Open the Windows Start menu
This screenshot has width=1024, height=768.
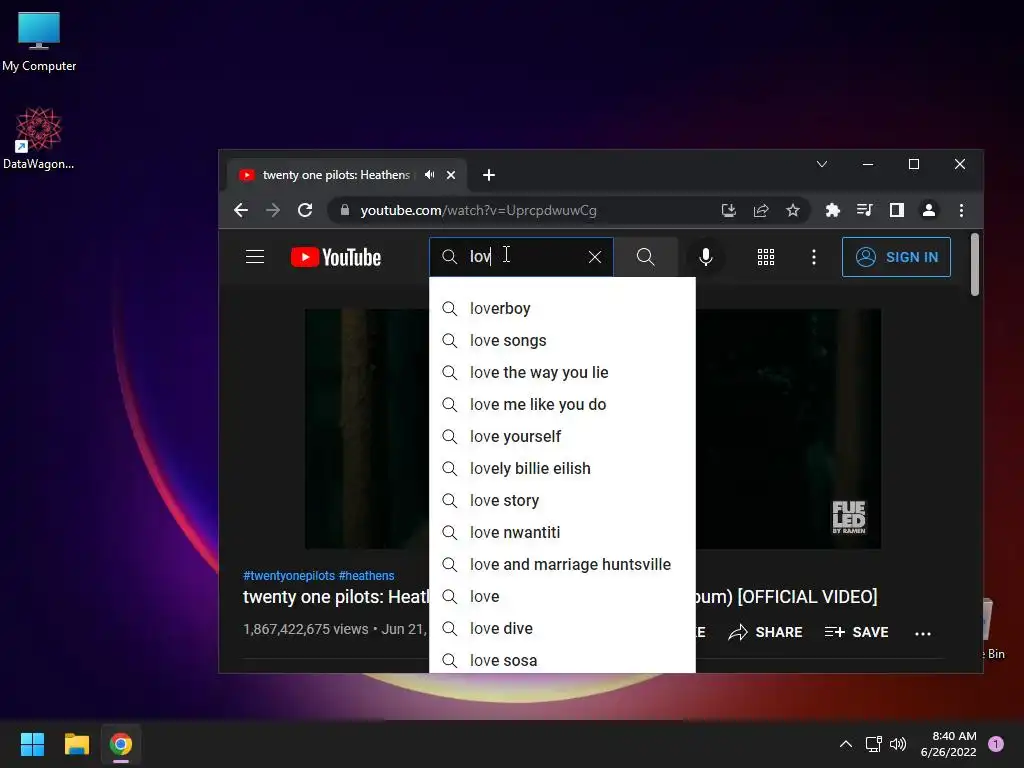pos(32,744)
